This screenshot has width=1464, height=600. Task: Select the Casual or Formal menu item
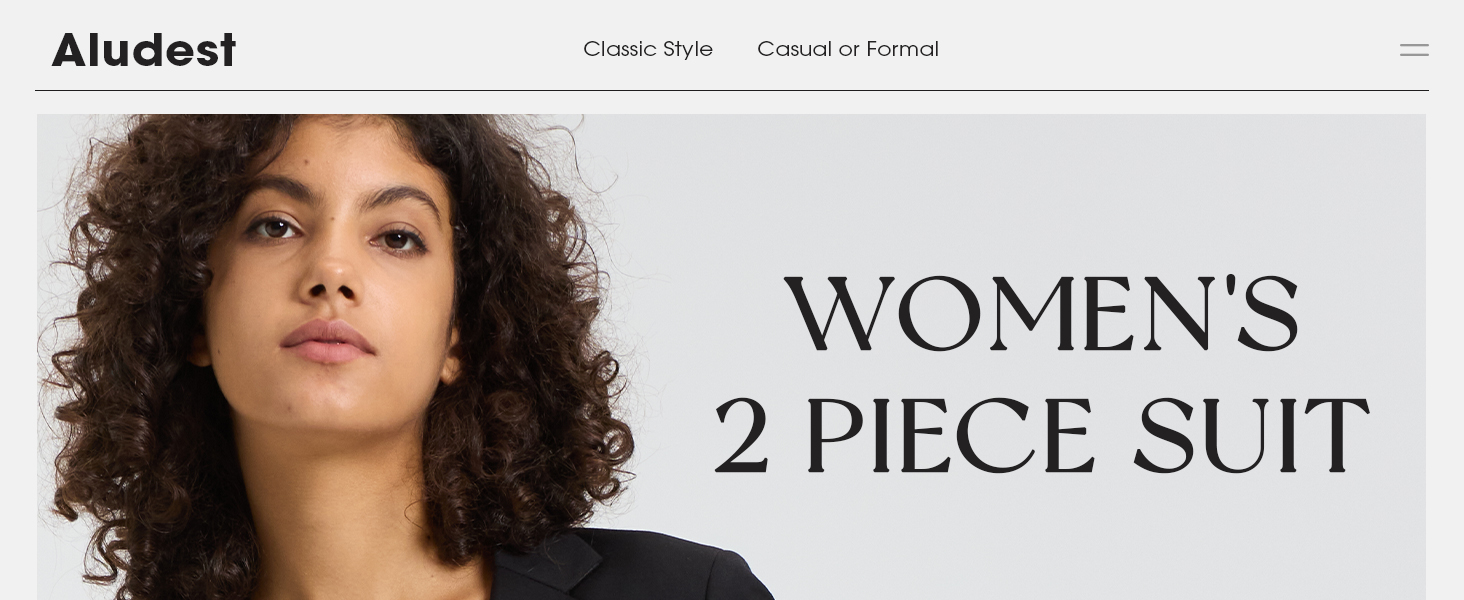click(x=848, y=49)
